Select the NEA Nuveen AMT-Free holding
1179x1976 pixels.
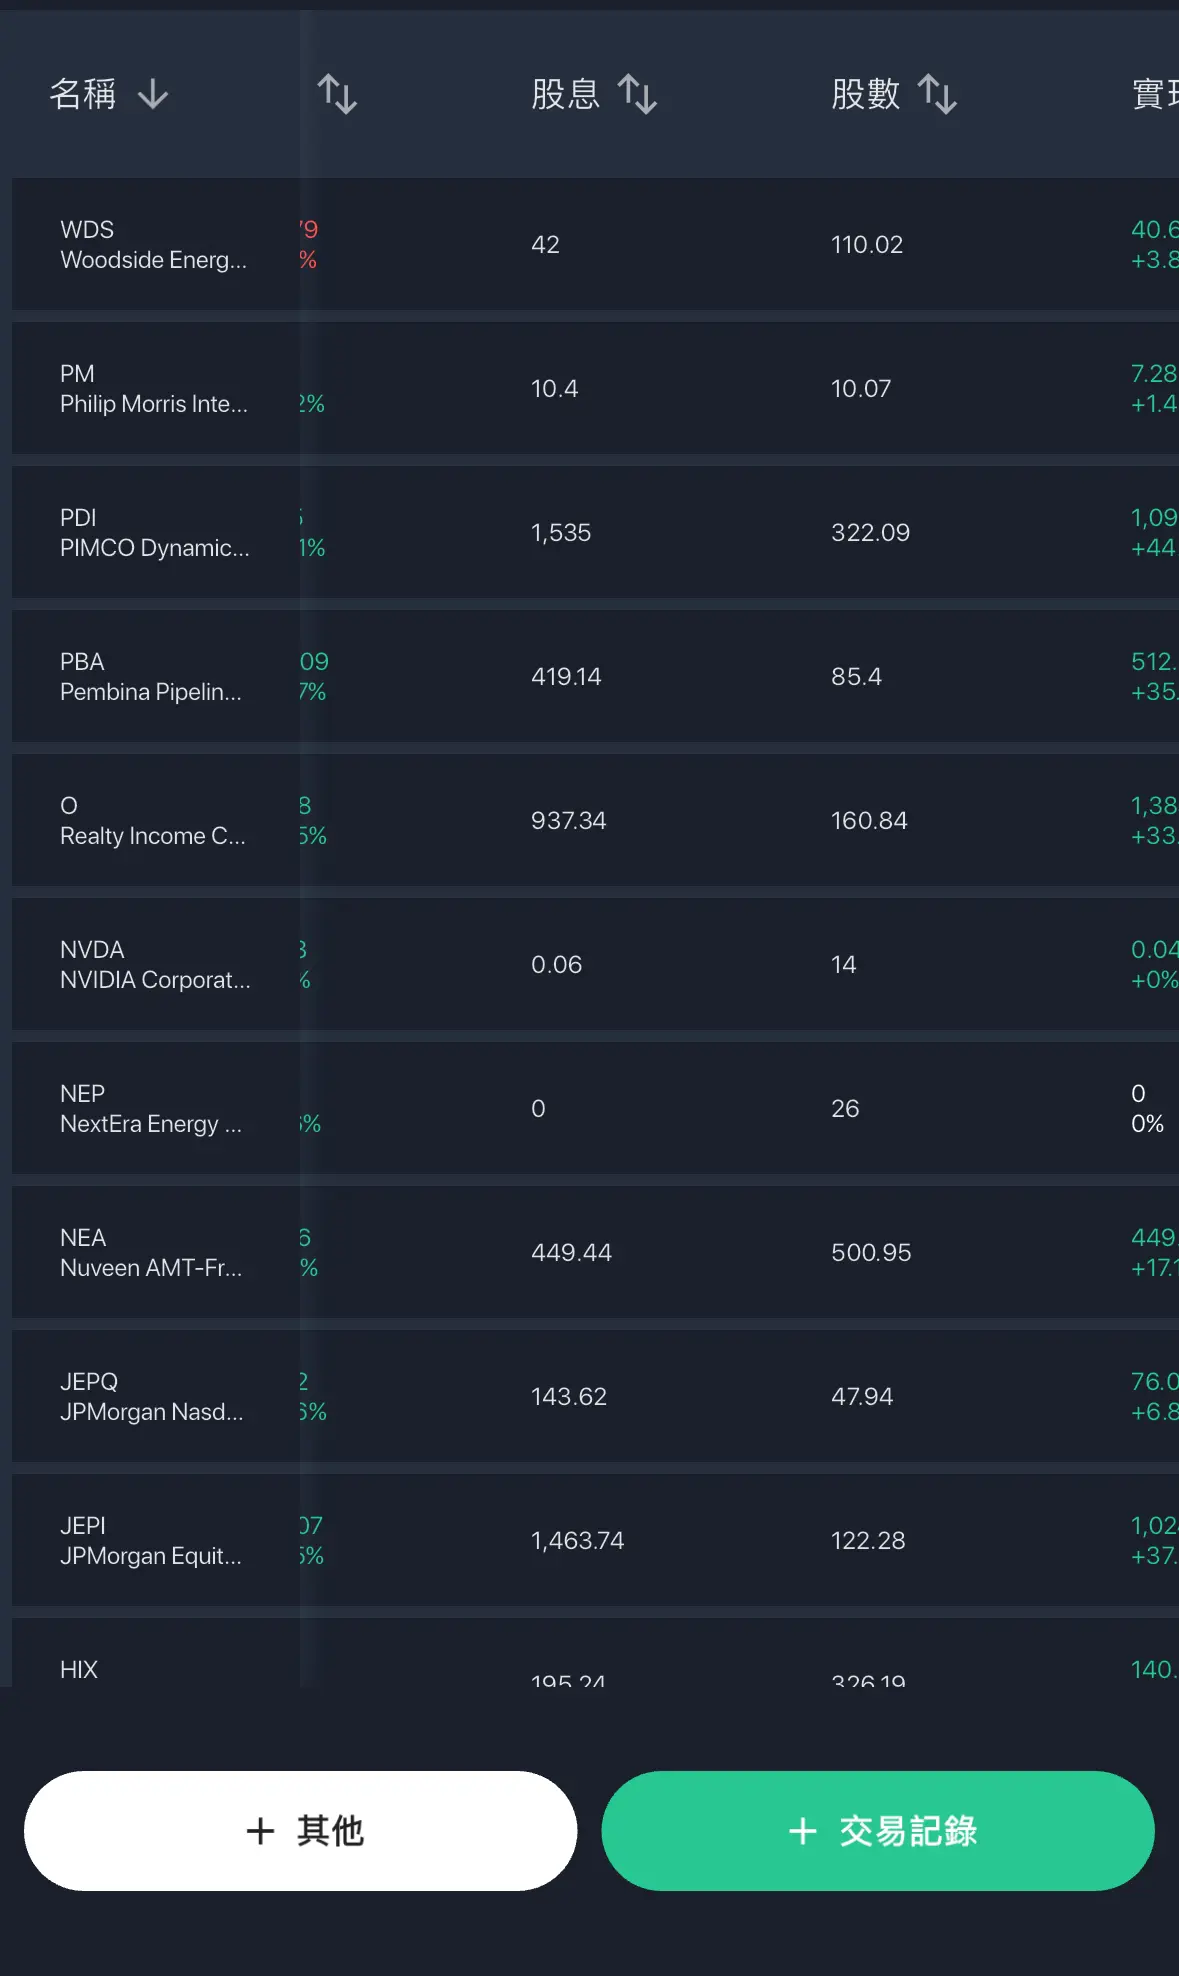pos(595,1252)
